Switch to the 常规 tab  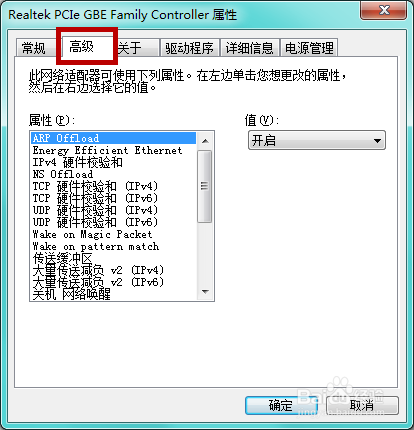[x=35, y=48]
